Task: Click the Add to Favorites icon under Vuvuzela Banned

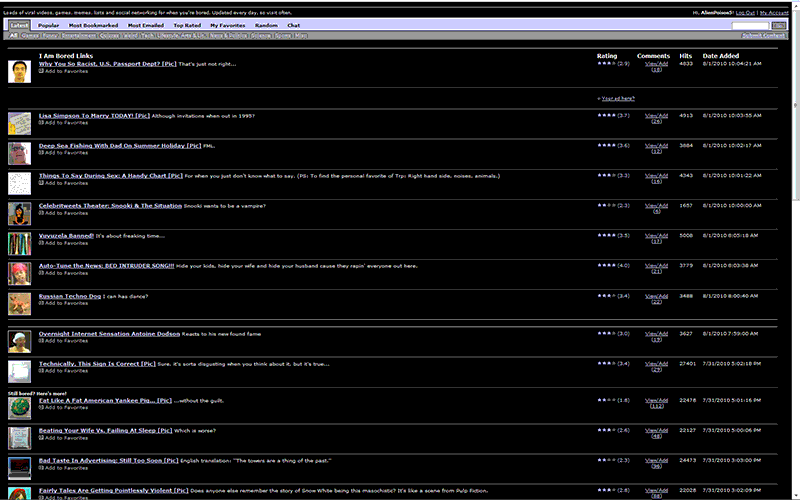Action: point(41,243)
